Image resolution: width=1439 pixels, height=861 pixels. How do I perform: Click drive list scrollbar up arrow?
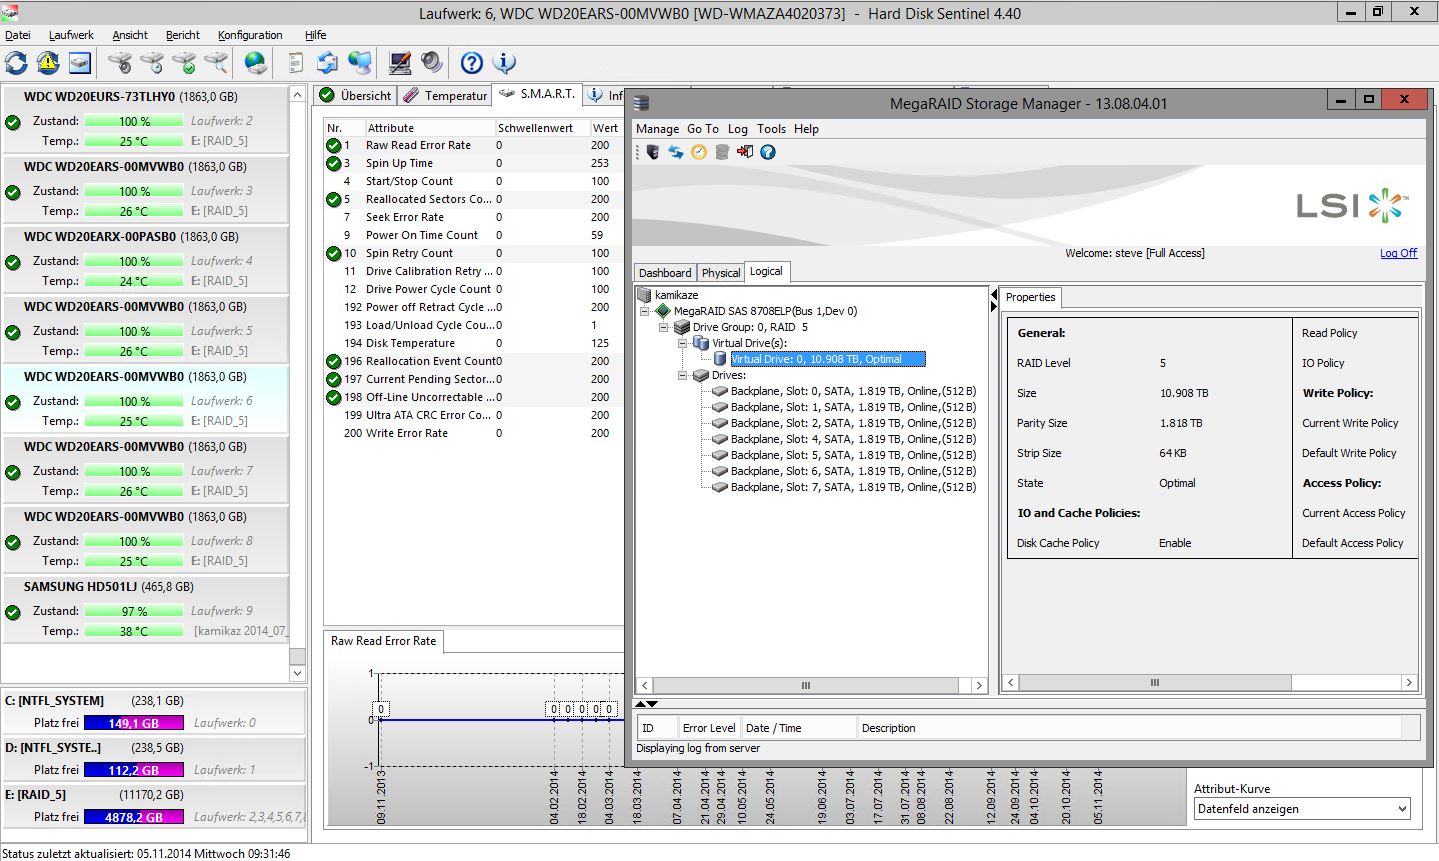click(x=297, y=95)
